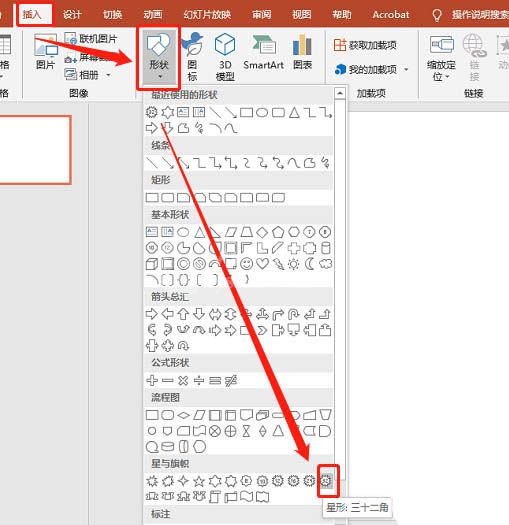Screen dimensions: 509x525
Task: Choose the left-right double arrow shape
Action: [215, 314]
